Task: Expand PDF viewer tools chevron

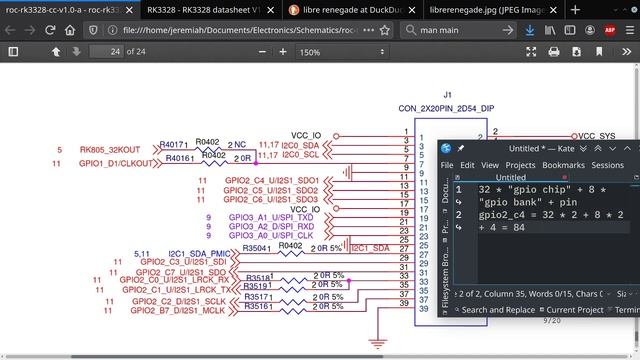Action: click(627, 52)
